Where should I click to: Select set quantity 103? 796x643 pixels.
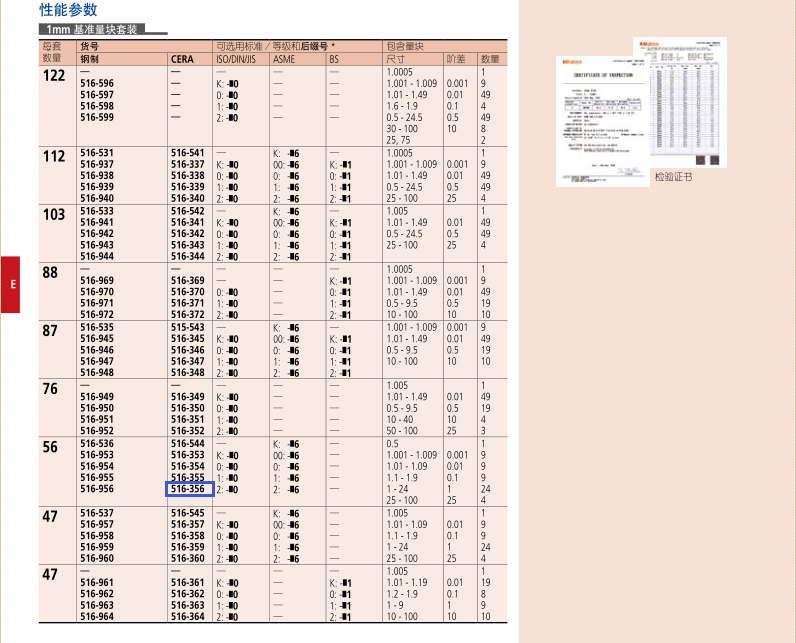[54, 215]
